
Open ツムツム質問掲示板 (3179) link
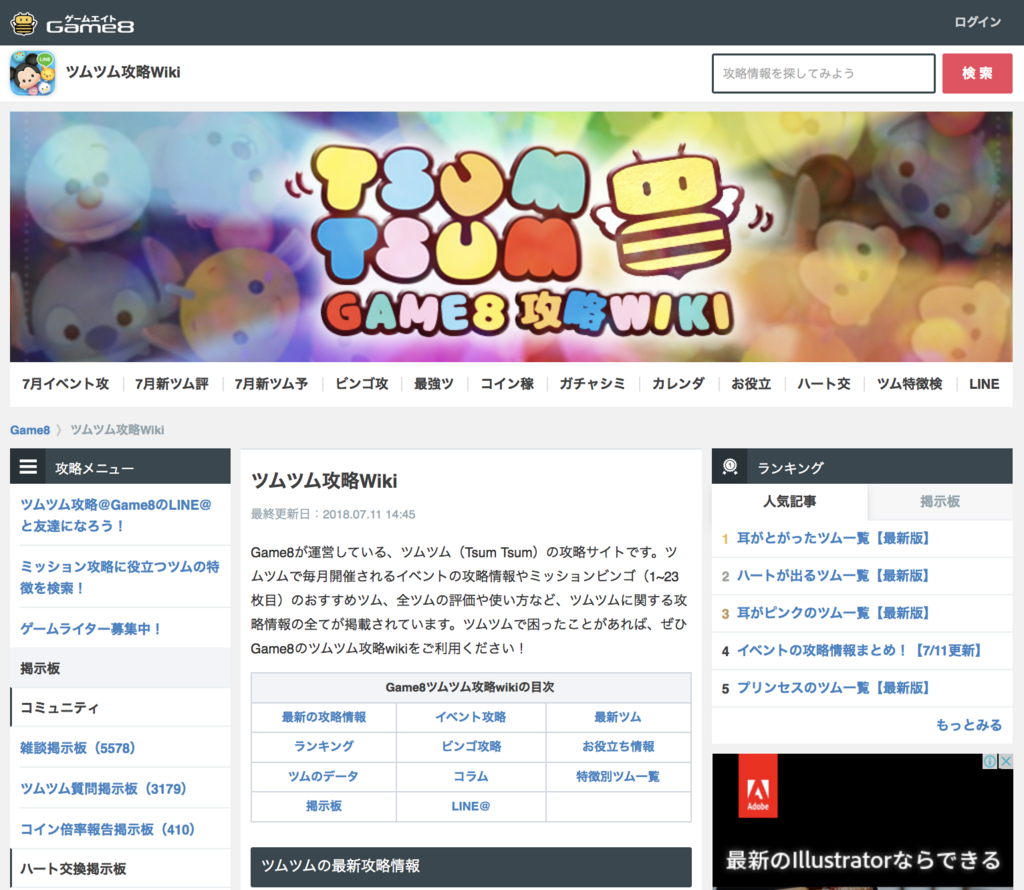[103, 789]
